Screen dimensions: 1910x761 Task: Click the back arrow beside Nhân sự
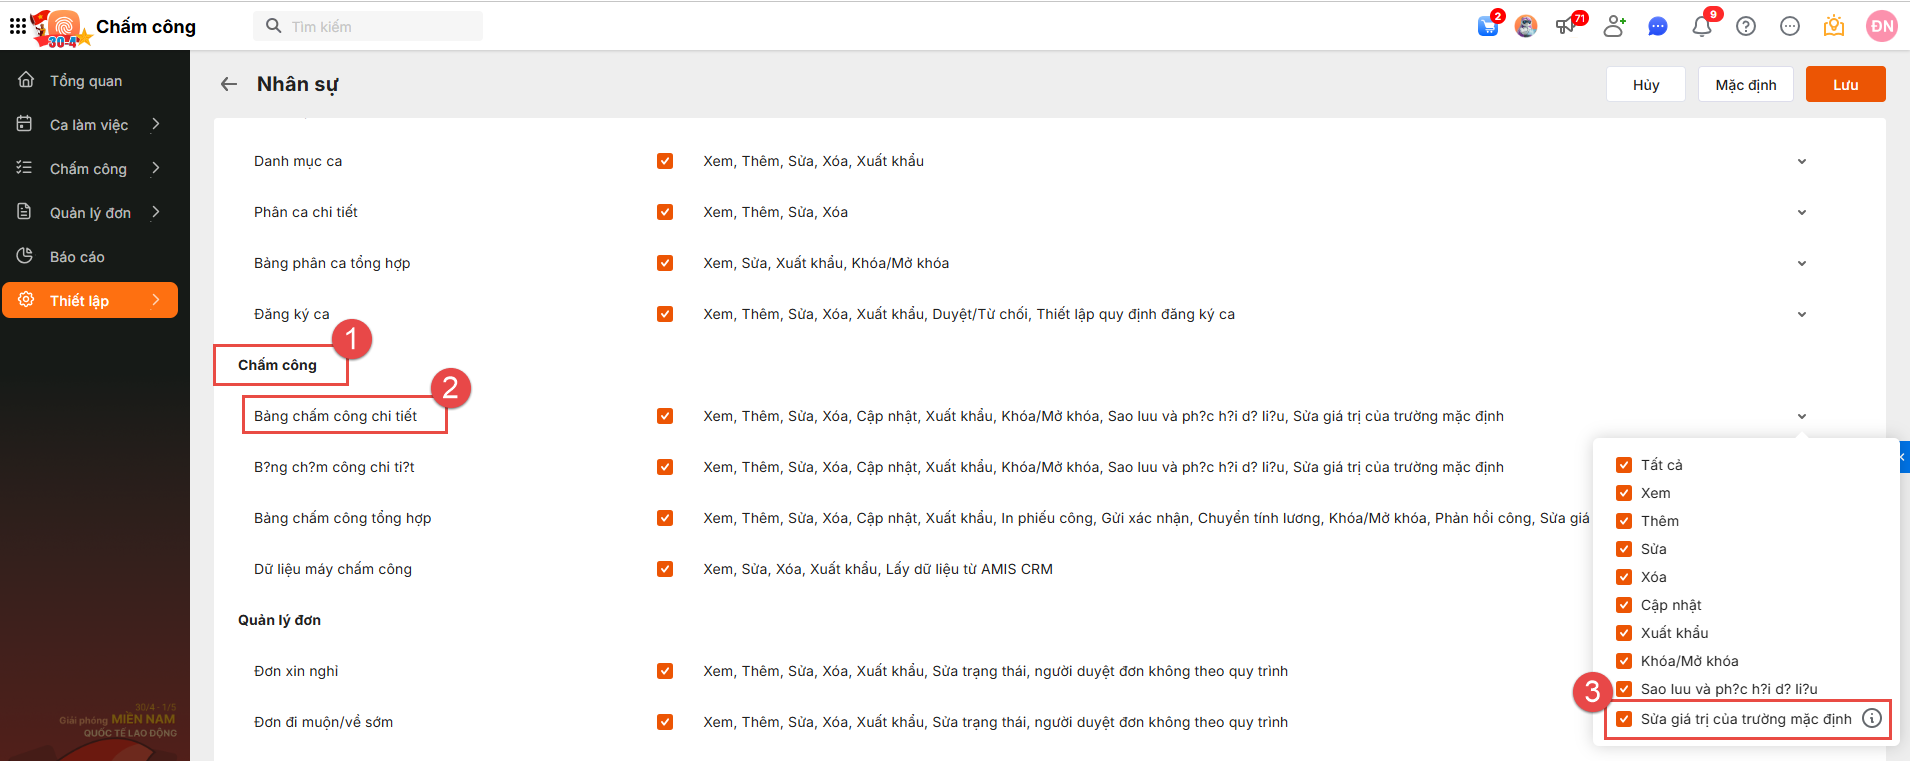pyautogui.click(x=229, y=84)
